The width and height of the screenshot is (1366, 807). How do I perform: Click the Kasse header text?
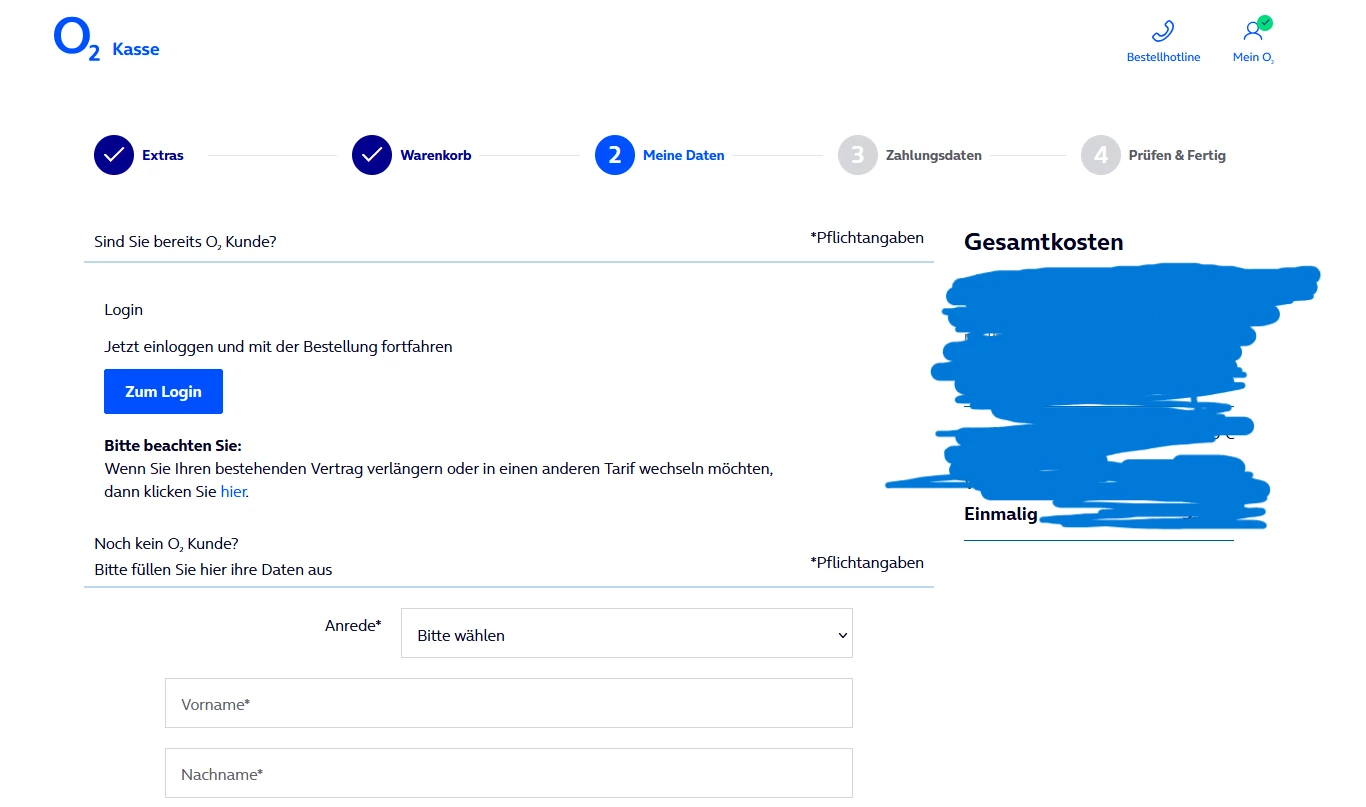[x=136, y=49]
